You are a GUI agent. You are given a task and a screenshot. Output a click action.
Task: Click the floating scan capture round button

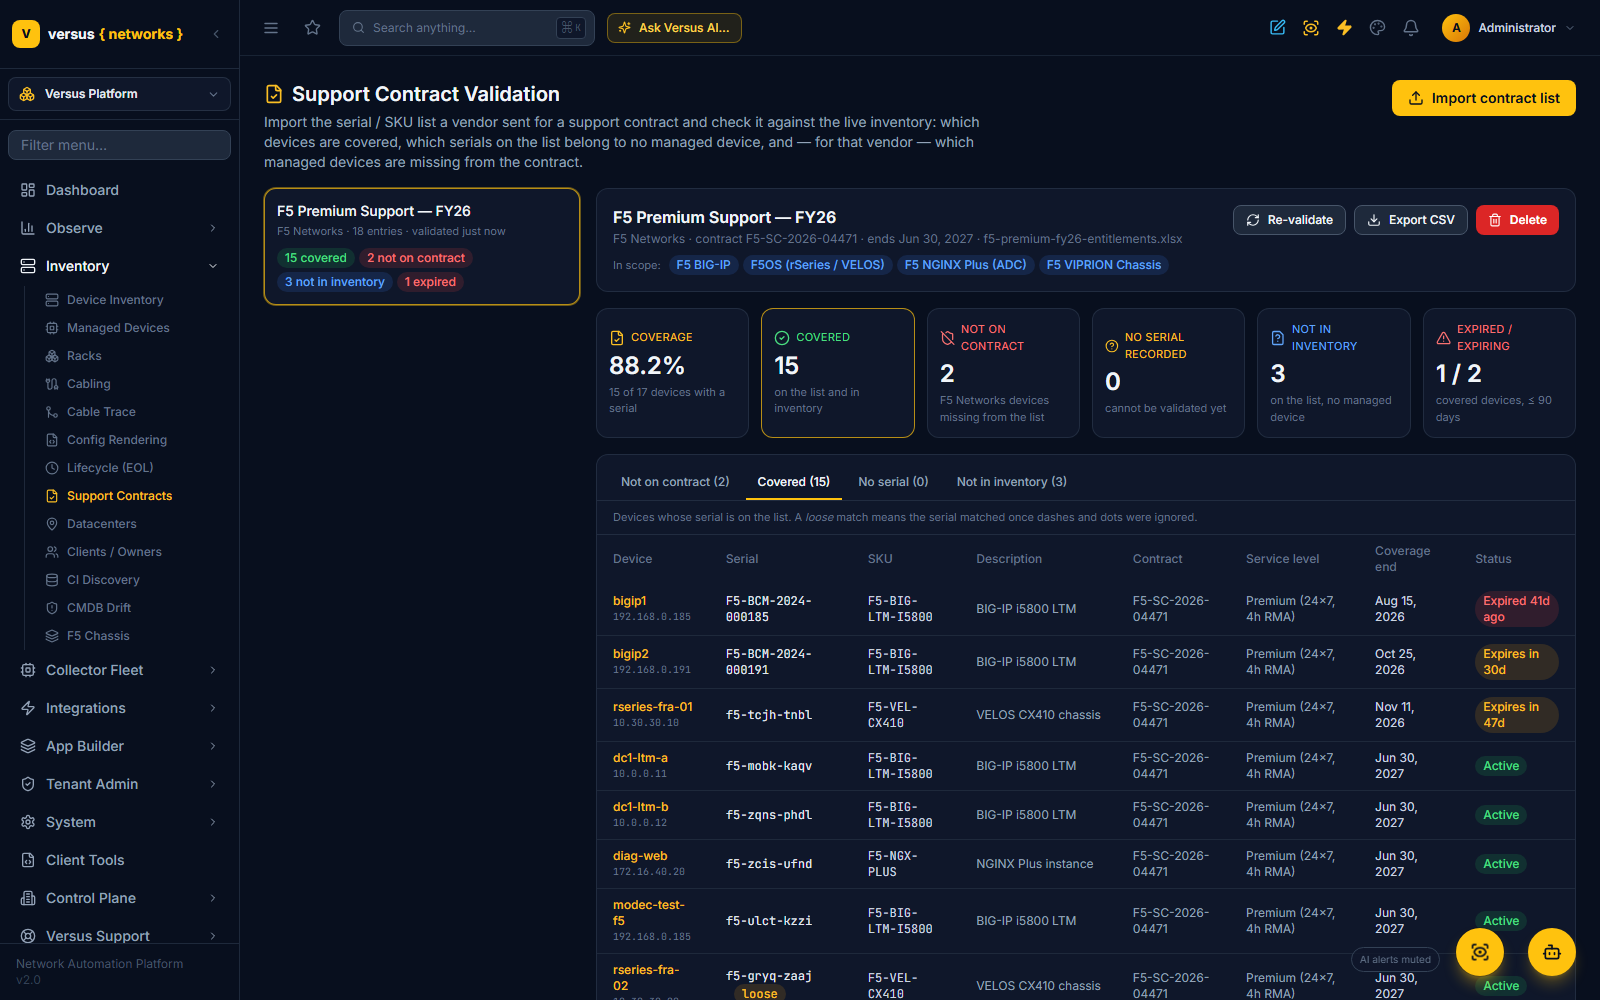tap(1480, 952)
